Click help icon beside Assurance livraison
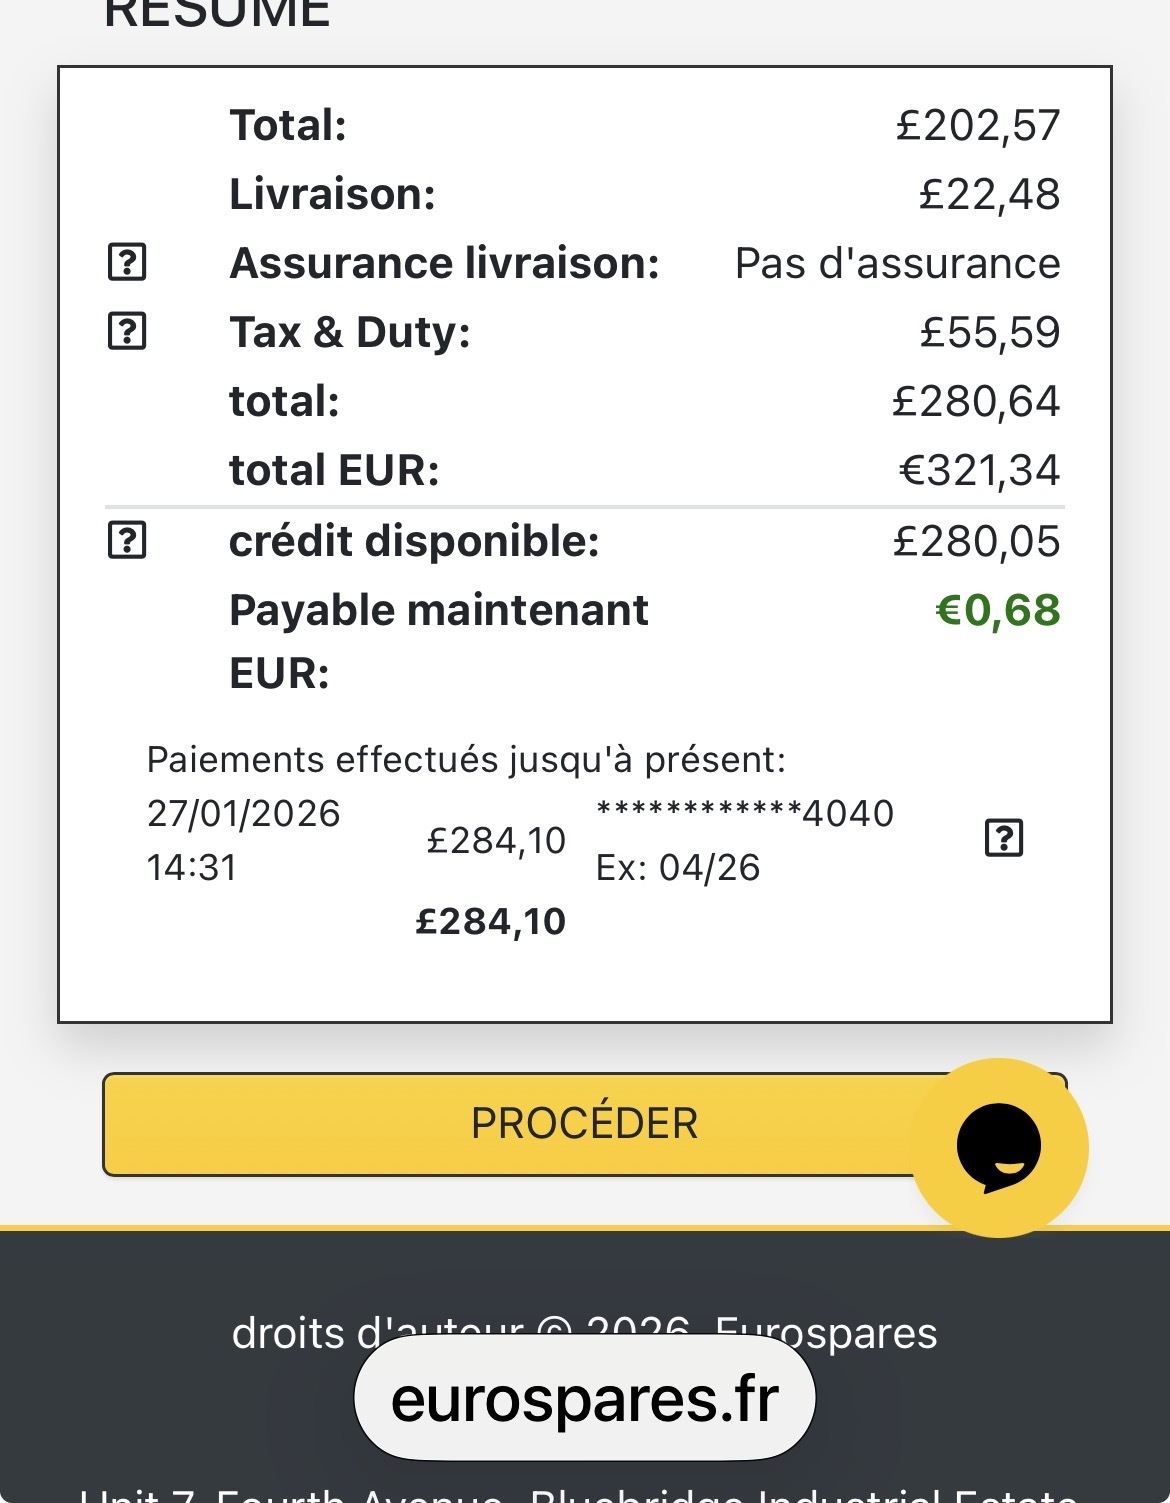The image size is (1170, 1503). [x=127, y=263]
